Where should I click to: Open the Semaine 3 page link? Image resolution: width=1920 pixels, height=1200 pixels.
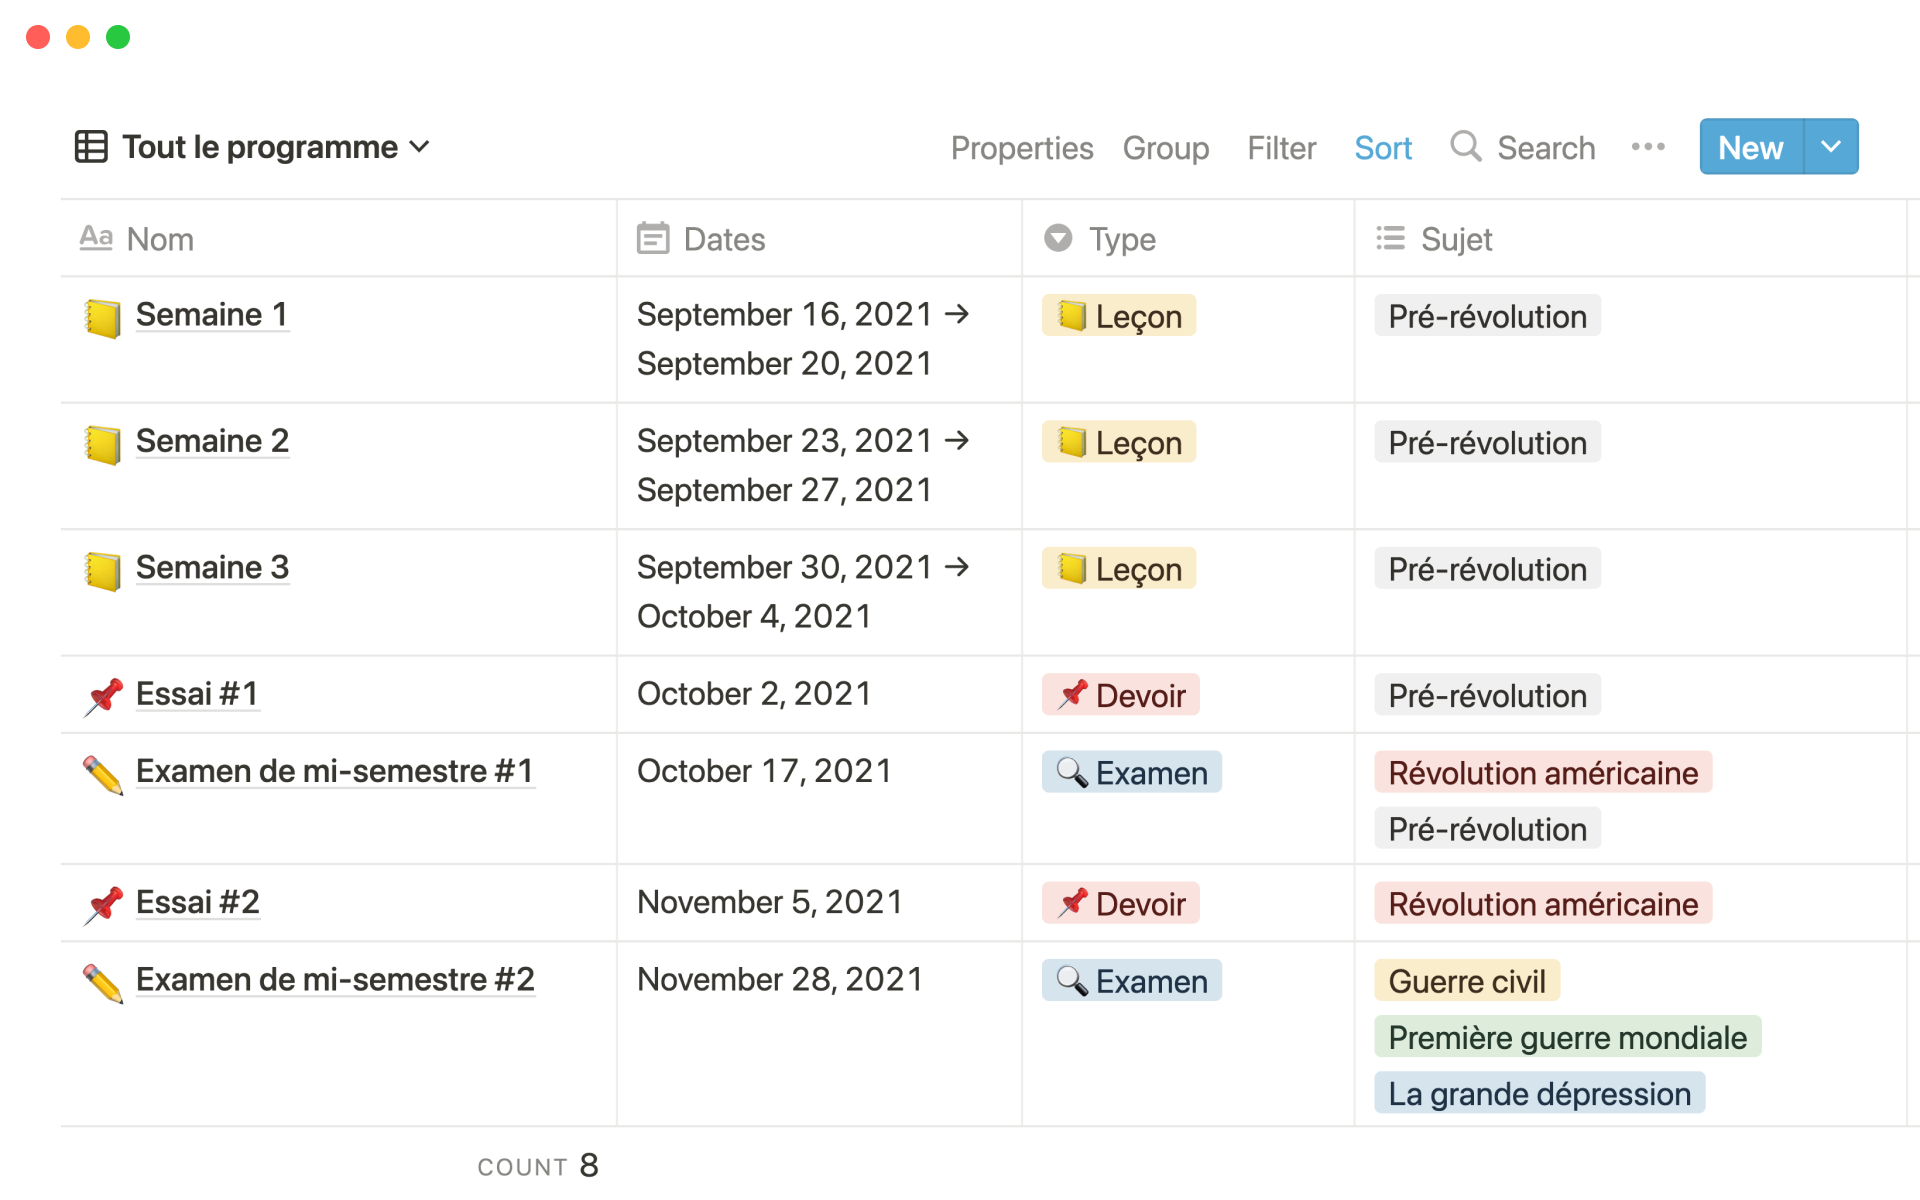[212, 567]
